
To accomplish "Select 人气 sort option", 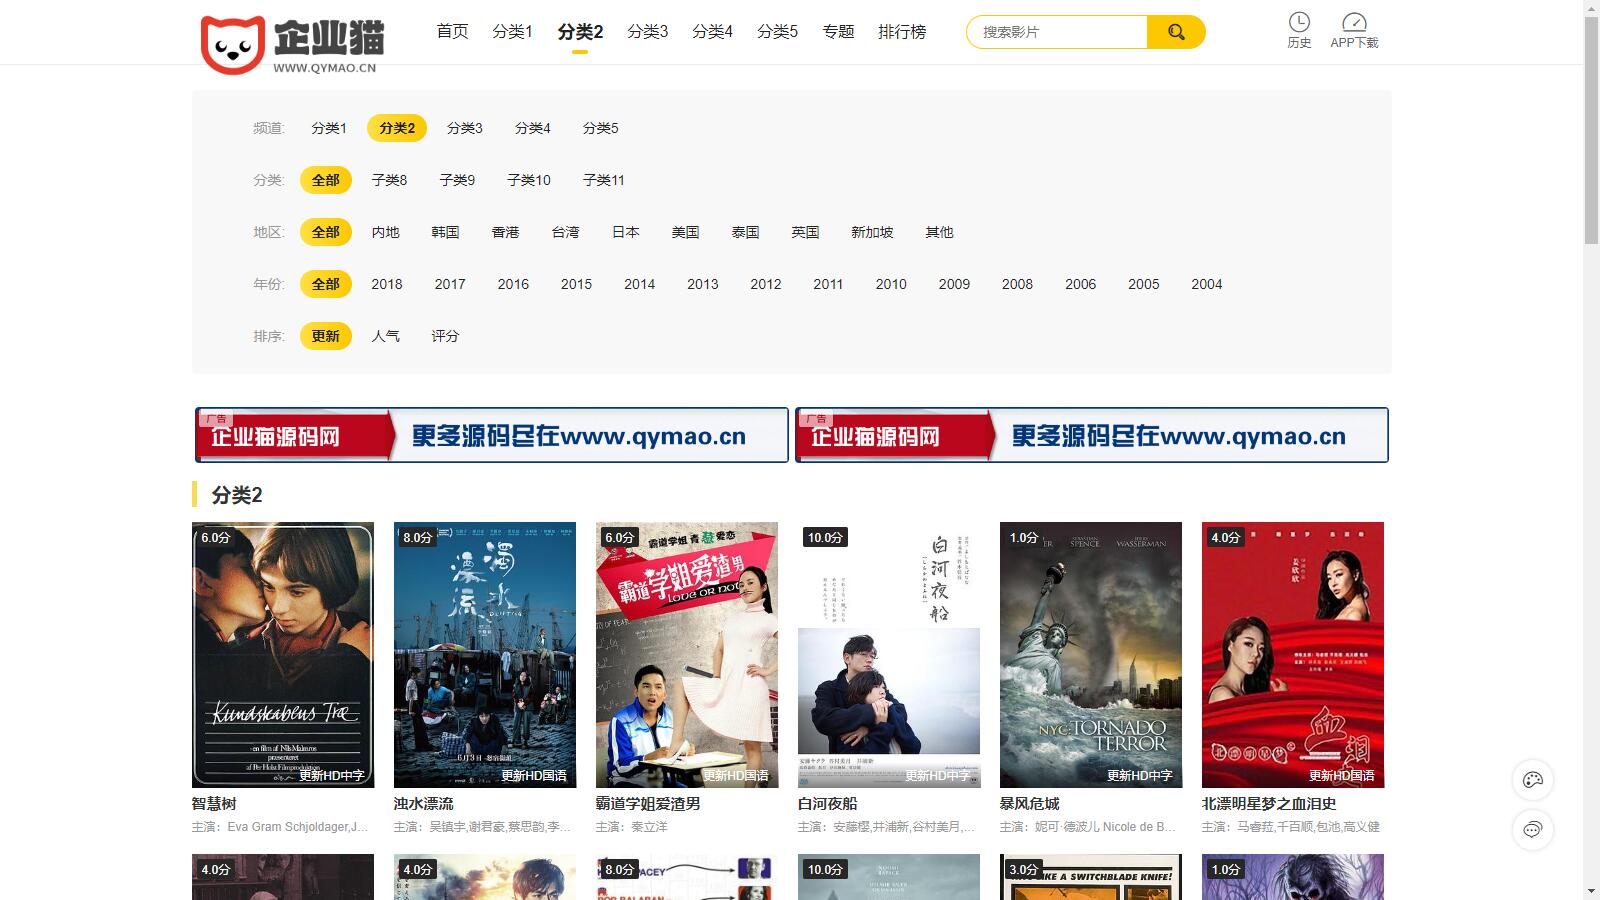I will click(385, 336).
